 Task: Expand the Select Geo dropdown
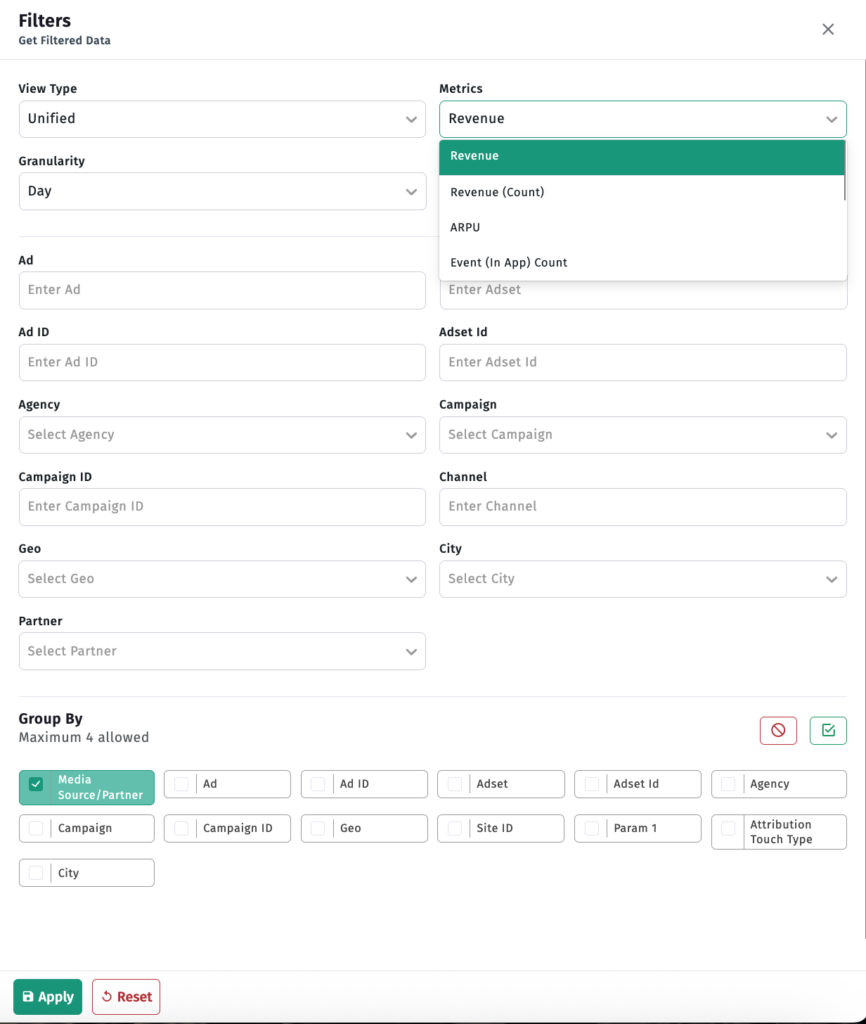tap(222, 579)
